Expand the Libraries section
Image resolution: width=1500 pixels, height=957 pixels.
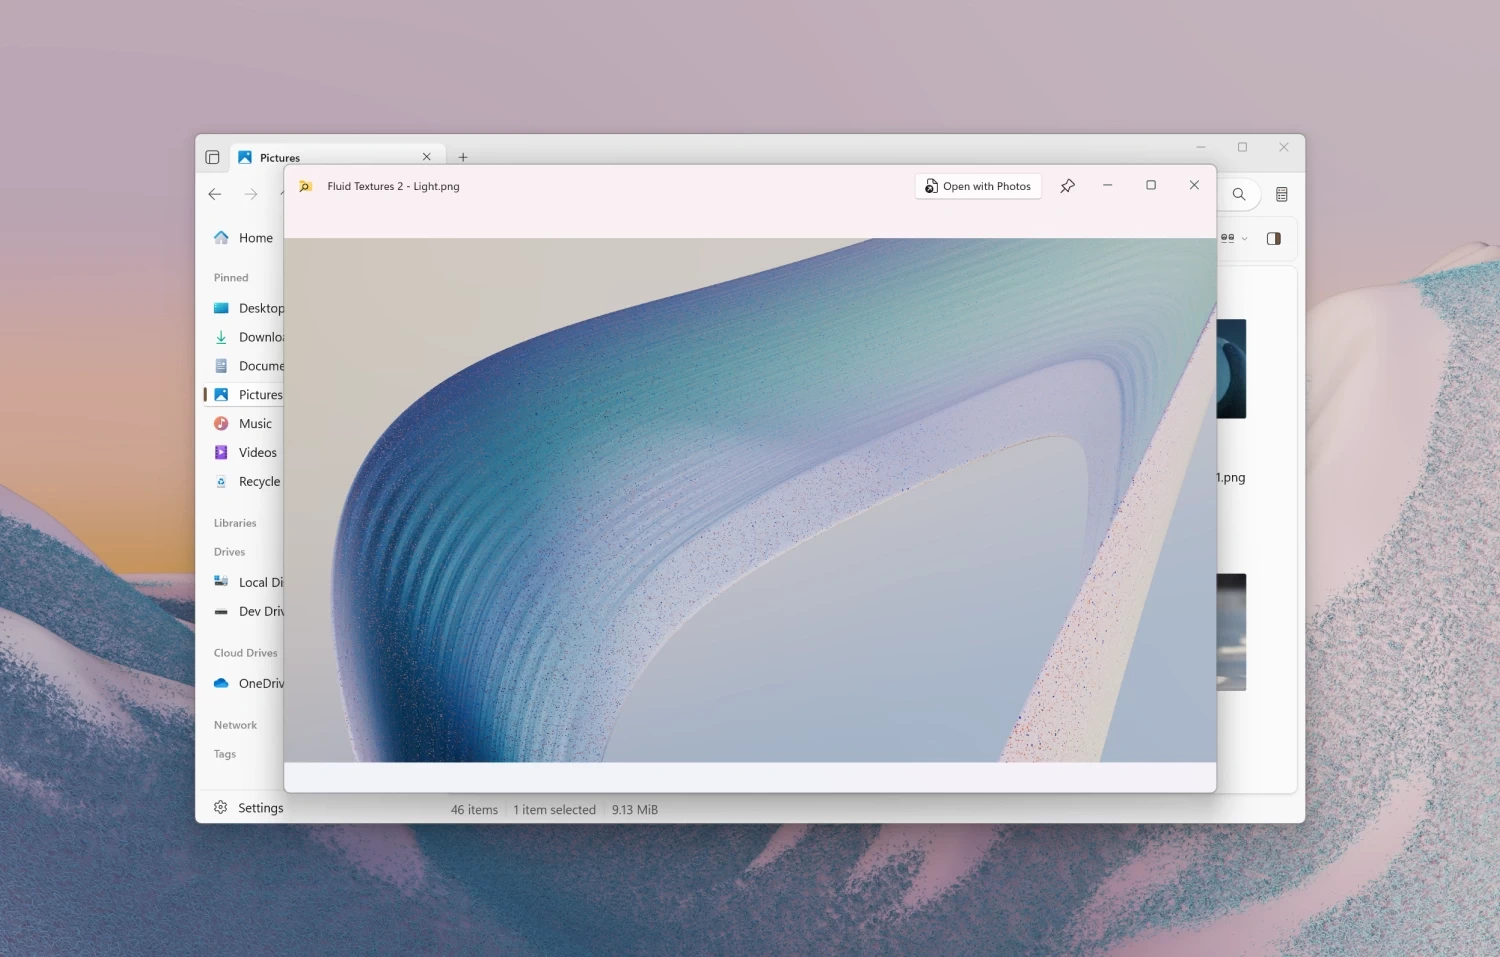(x=234, y=522)
